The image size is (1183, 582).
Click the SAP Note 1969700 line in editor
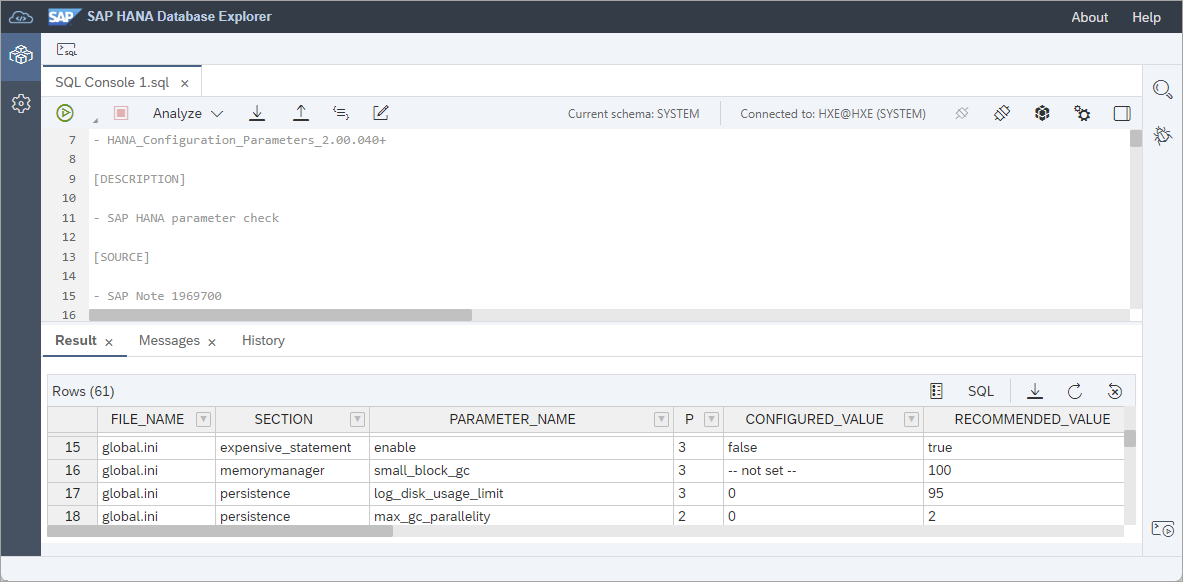158,296
